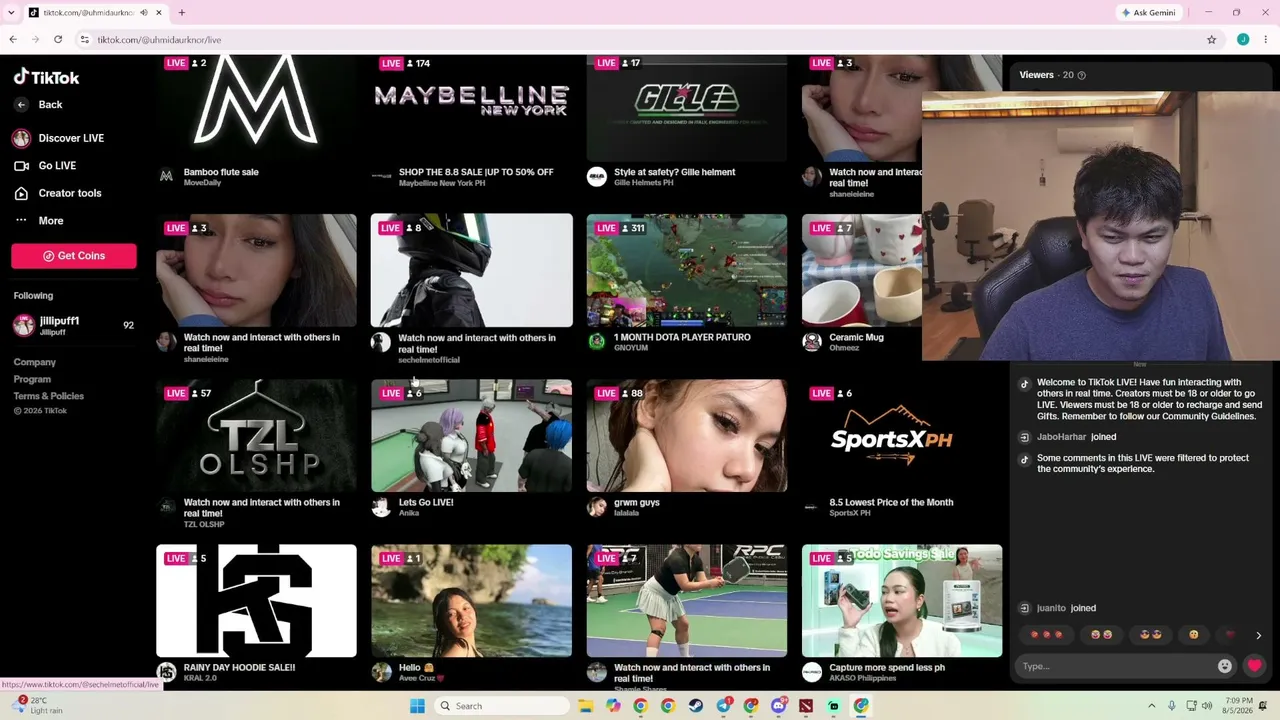Click the Back arrow icon in sidebar

tap(21, 104)
